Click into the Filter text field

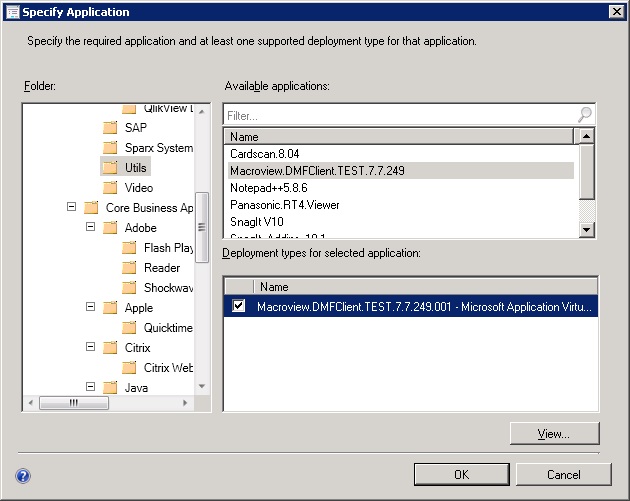(398, 115)
